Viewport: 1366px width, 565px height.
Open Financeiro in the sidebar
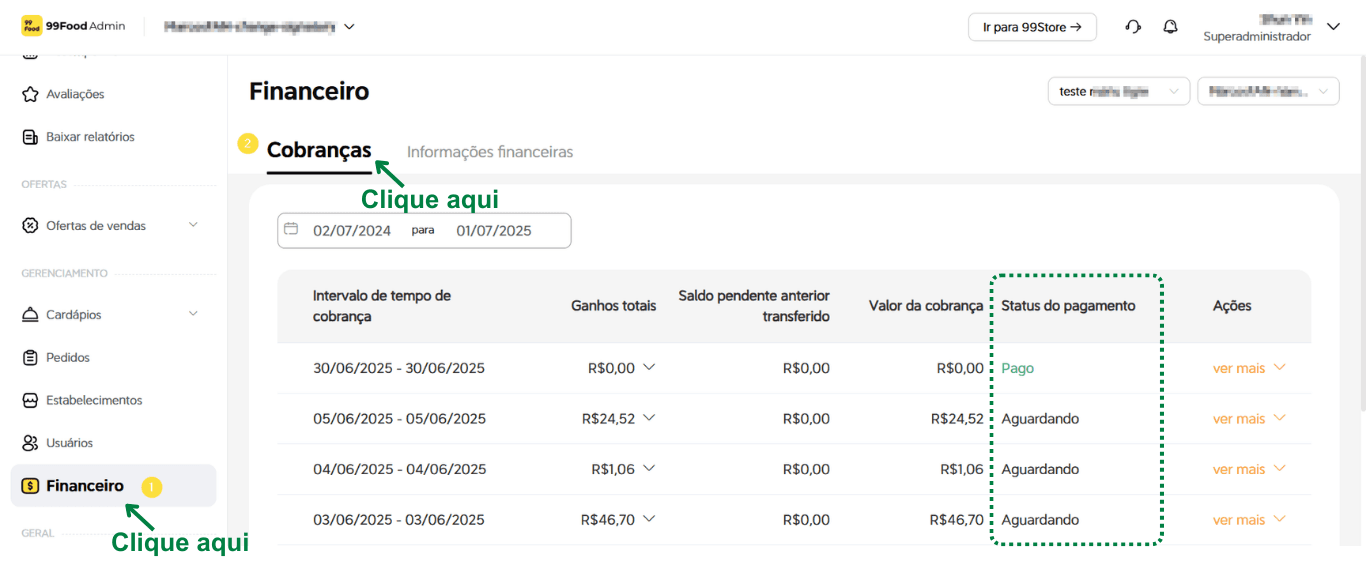(x=85, y=486)
